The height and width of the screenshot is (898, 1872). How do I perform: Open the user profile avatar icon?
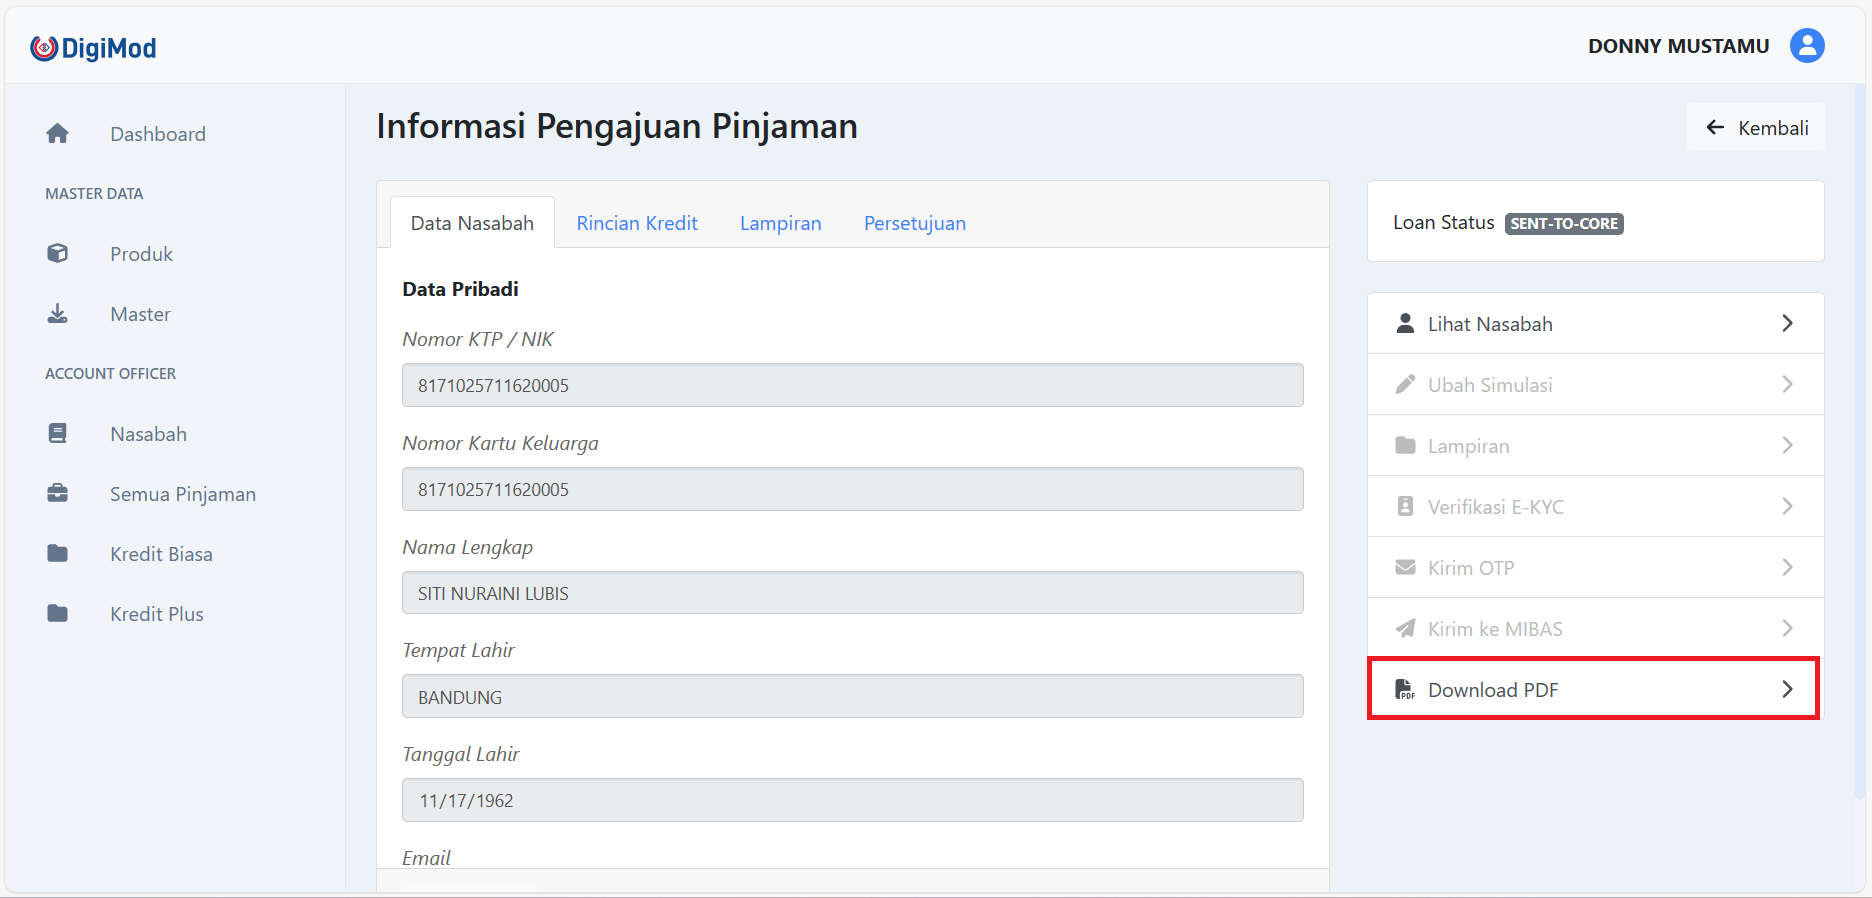pyautogui.click(x=1807, y=46)
